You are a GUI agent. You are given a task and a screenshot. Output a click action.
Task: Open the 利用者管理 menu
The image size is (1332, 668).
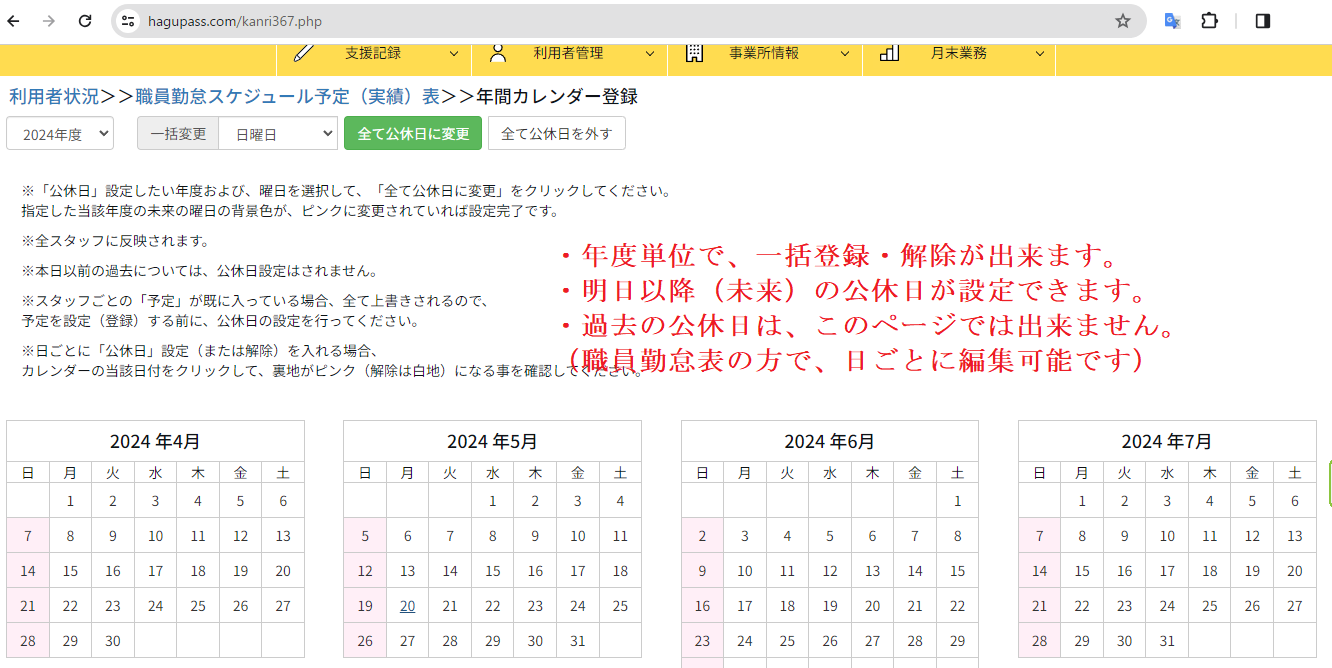(x=568, y=54)
